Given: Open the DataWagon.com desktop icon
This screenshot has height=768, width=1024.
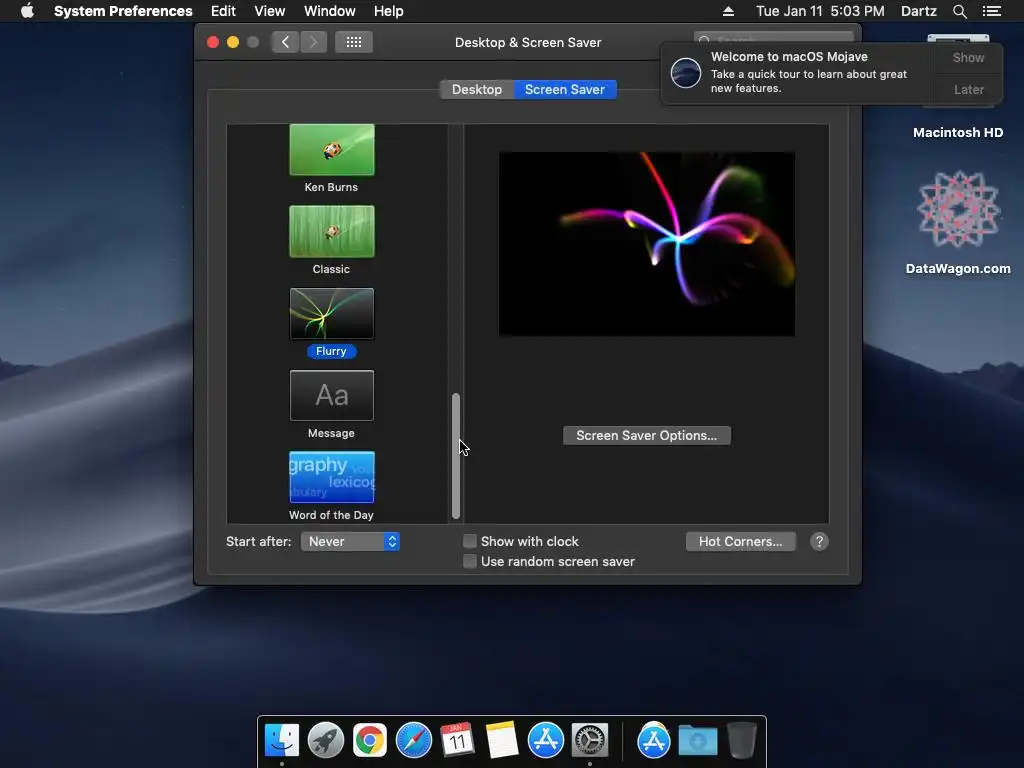Looking at the screenshot, I should [958, 210].
